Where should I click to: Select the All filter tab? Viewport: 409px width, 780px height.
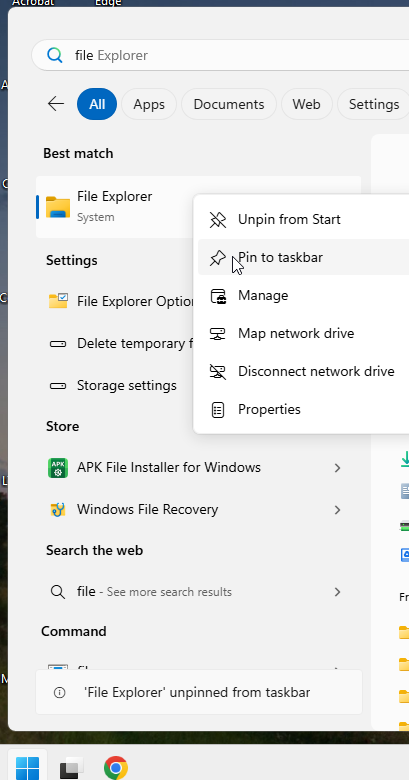[97, 104]
